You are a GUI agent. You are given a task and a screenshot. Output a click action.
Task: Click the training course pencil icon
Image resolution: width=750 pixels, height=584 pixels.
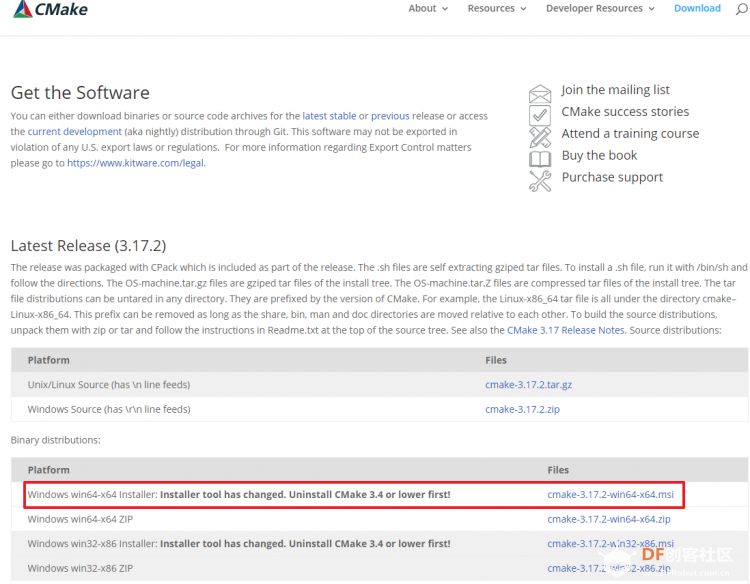click(540, 137)
